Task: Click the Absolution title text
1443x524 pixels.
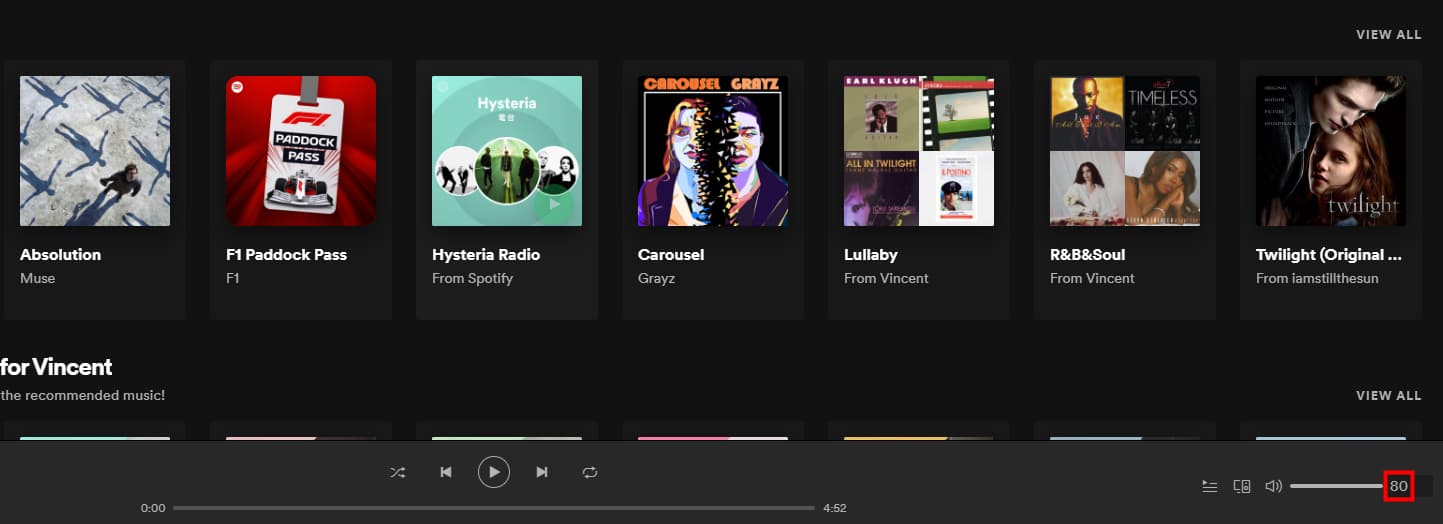Action: (61, 255)
